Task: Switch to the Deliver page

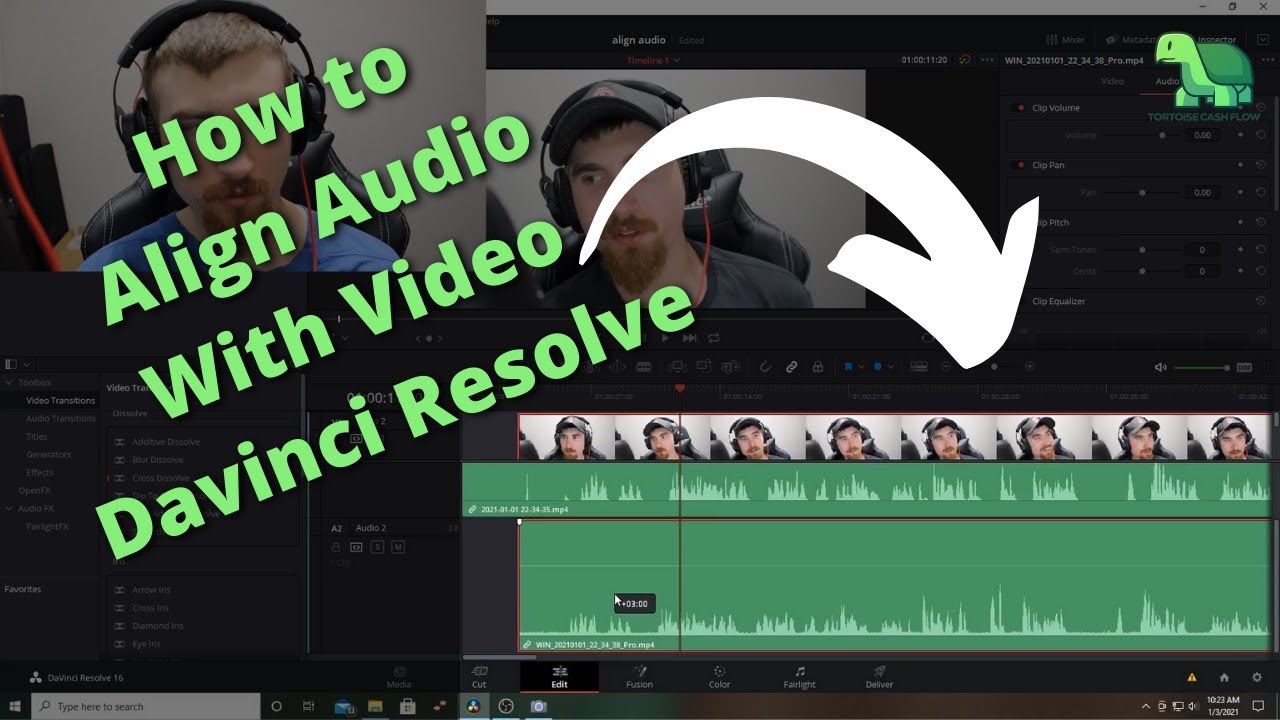Action: tap(879, 677)
